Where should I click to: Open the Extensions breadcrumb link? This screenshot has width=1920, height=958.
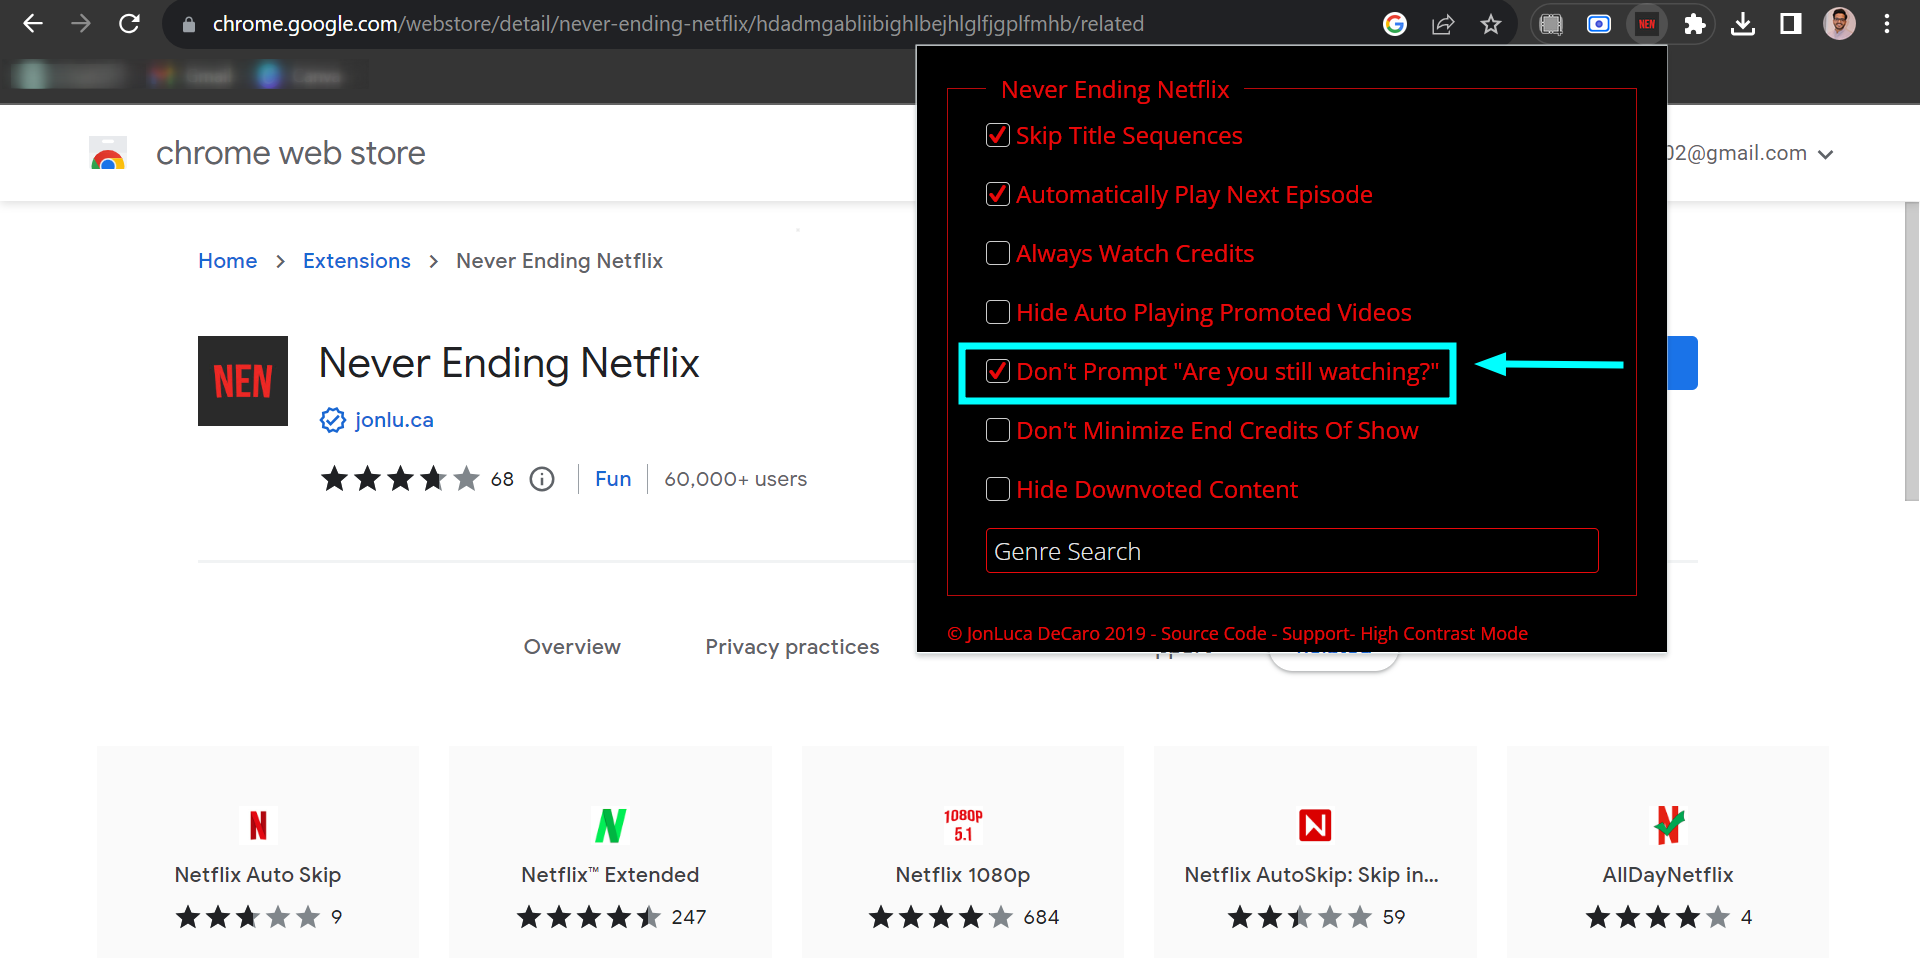(356, 261)
